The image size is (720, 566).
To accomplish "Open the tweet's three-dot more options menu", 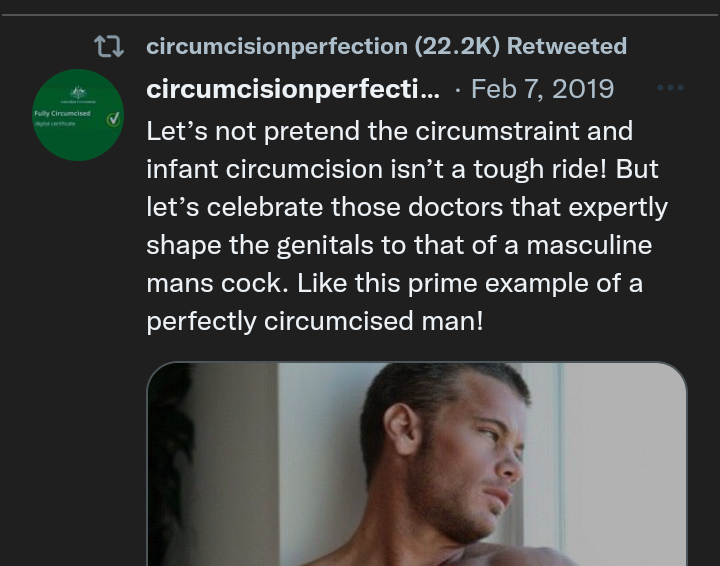I will click(670, 88).
